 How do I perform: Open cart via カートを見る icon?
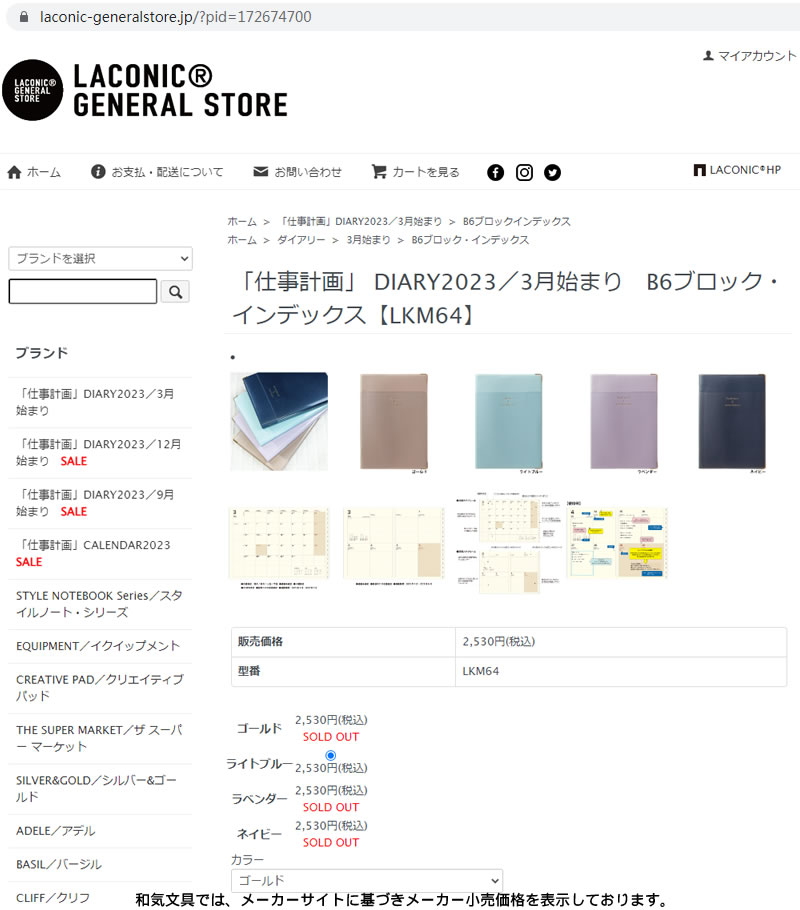pyautogui.click(x=379, y=172)
